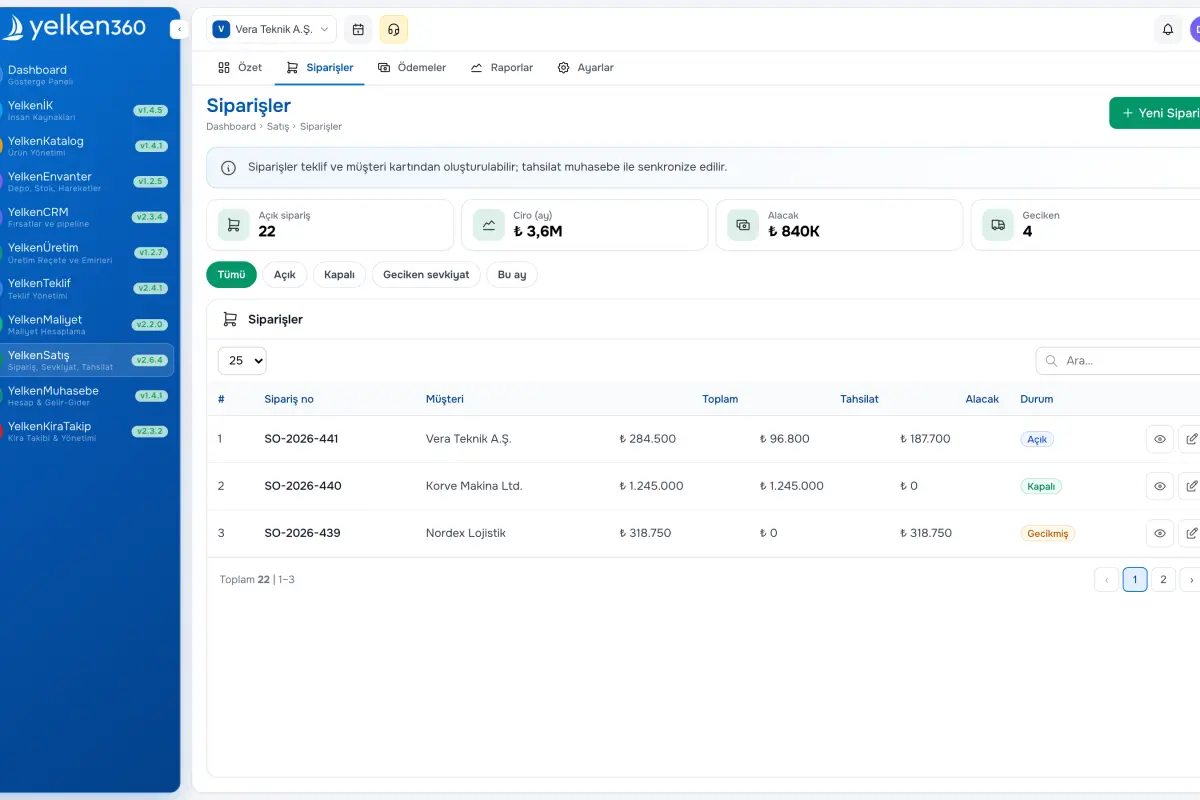Select the Tümü filter chip
The image size is (1200, 800).
tap(231, 275)
